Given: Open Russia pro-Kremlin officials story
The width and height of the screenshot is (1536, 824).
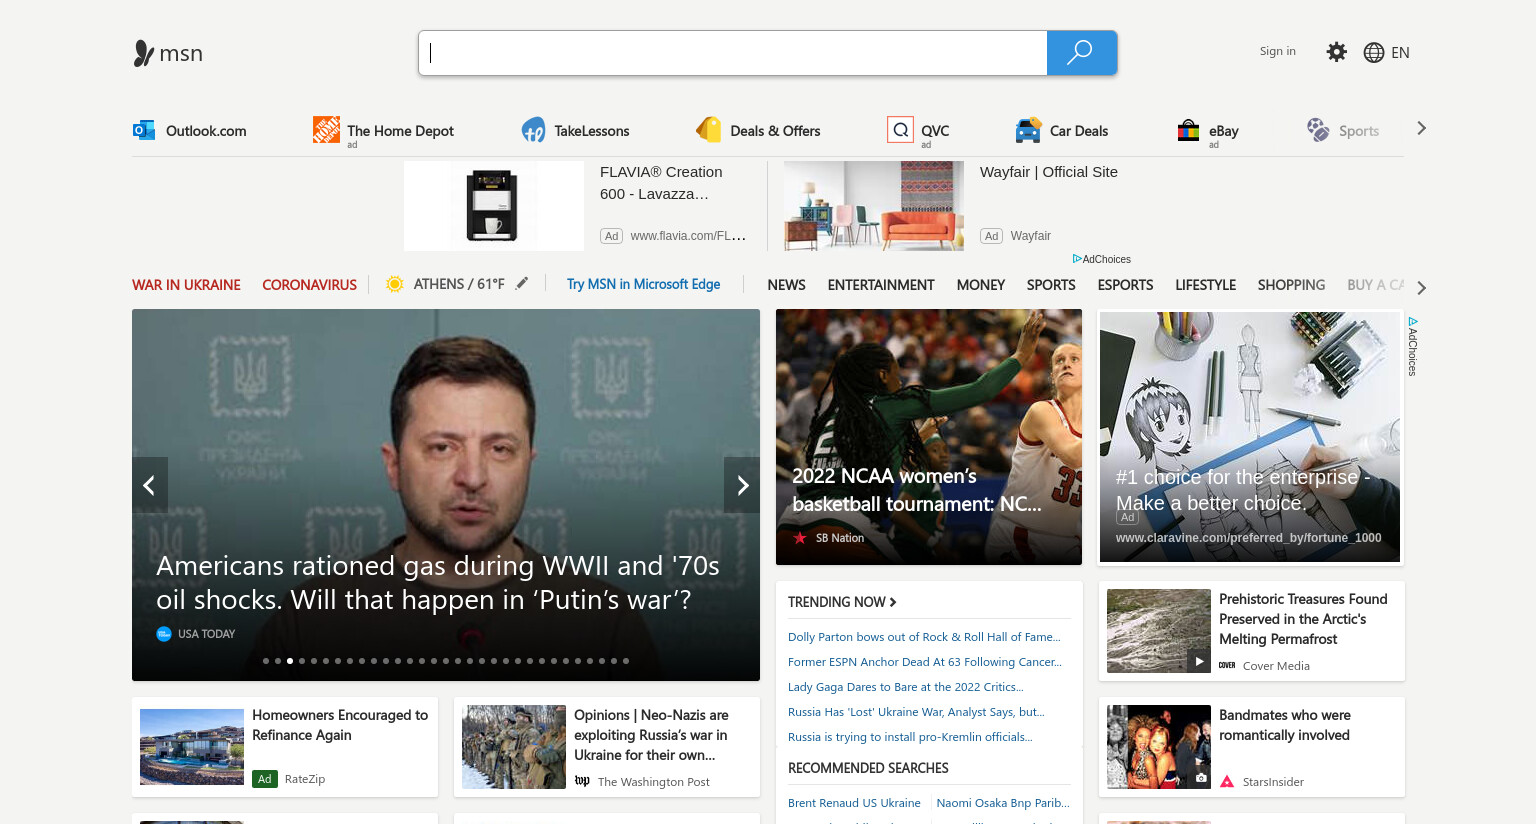Looking at the screenshot, I should pyautogui.click(x=910, y=737).
